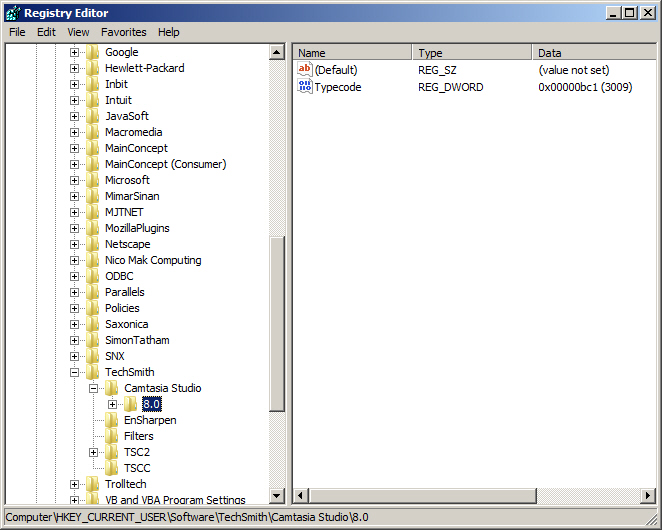The height and width of the screenshot is (530, 662).
Task: Select the (Default) value name
Action: (336, 70)
